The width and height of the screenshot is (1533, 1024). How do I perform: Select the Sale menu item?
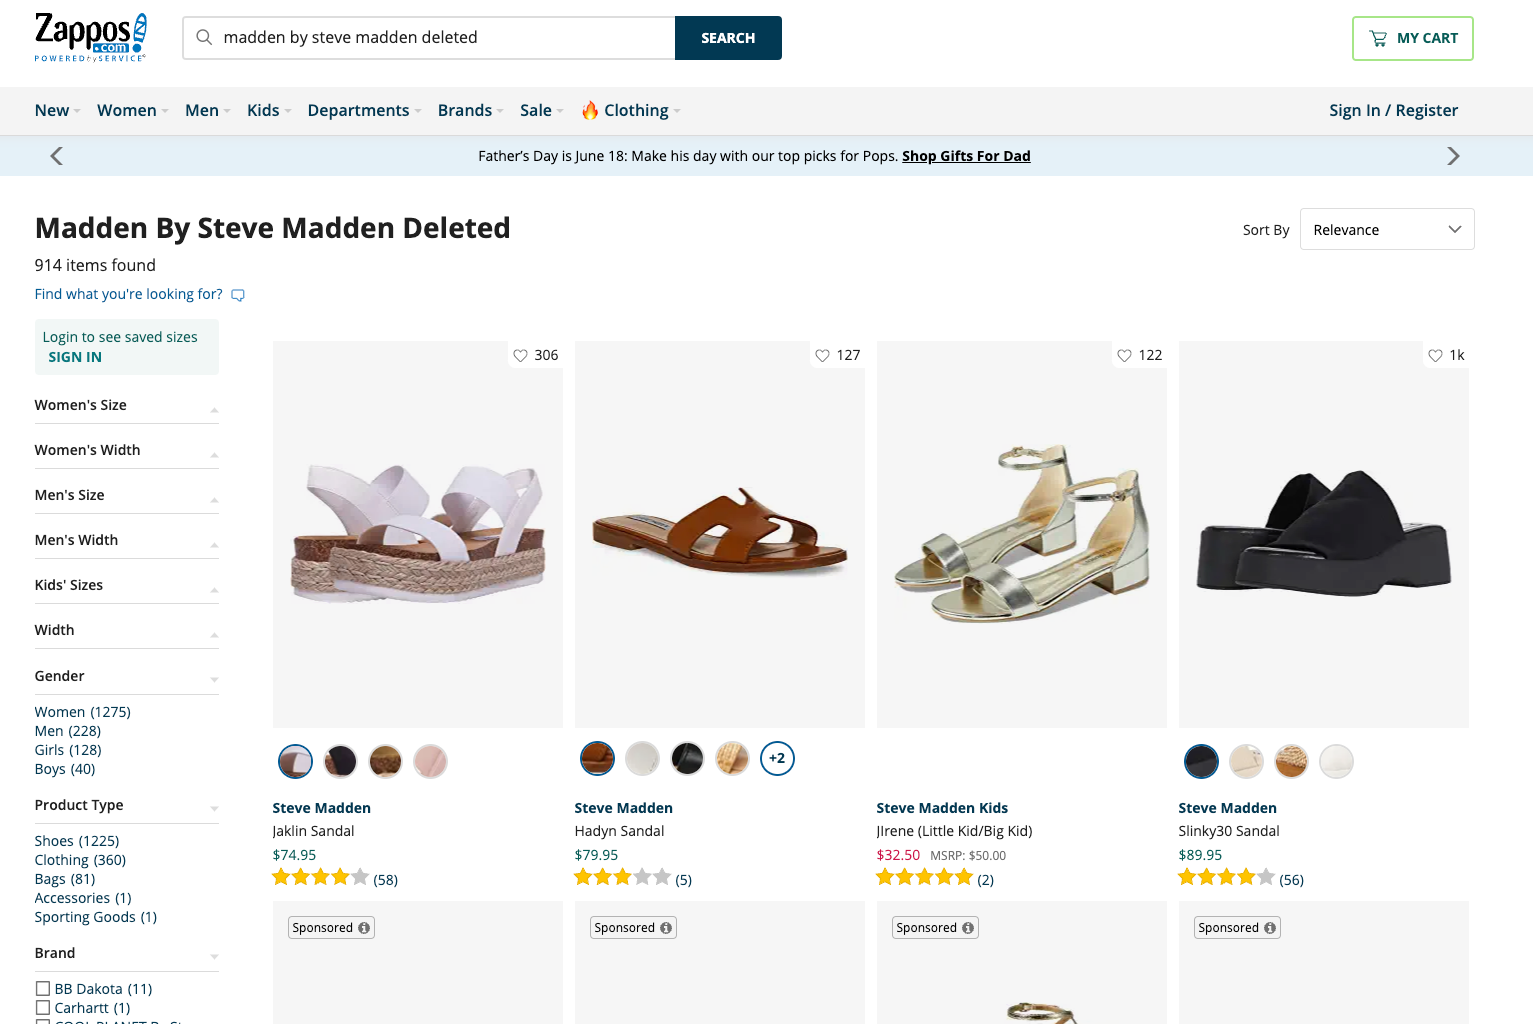536,110
